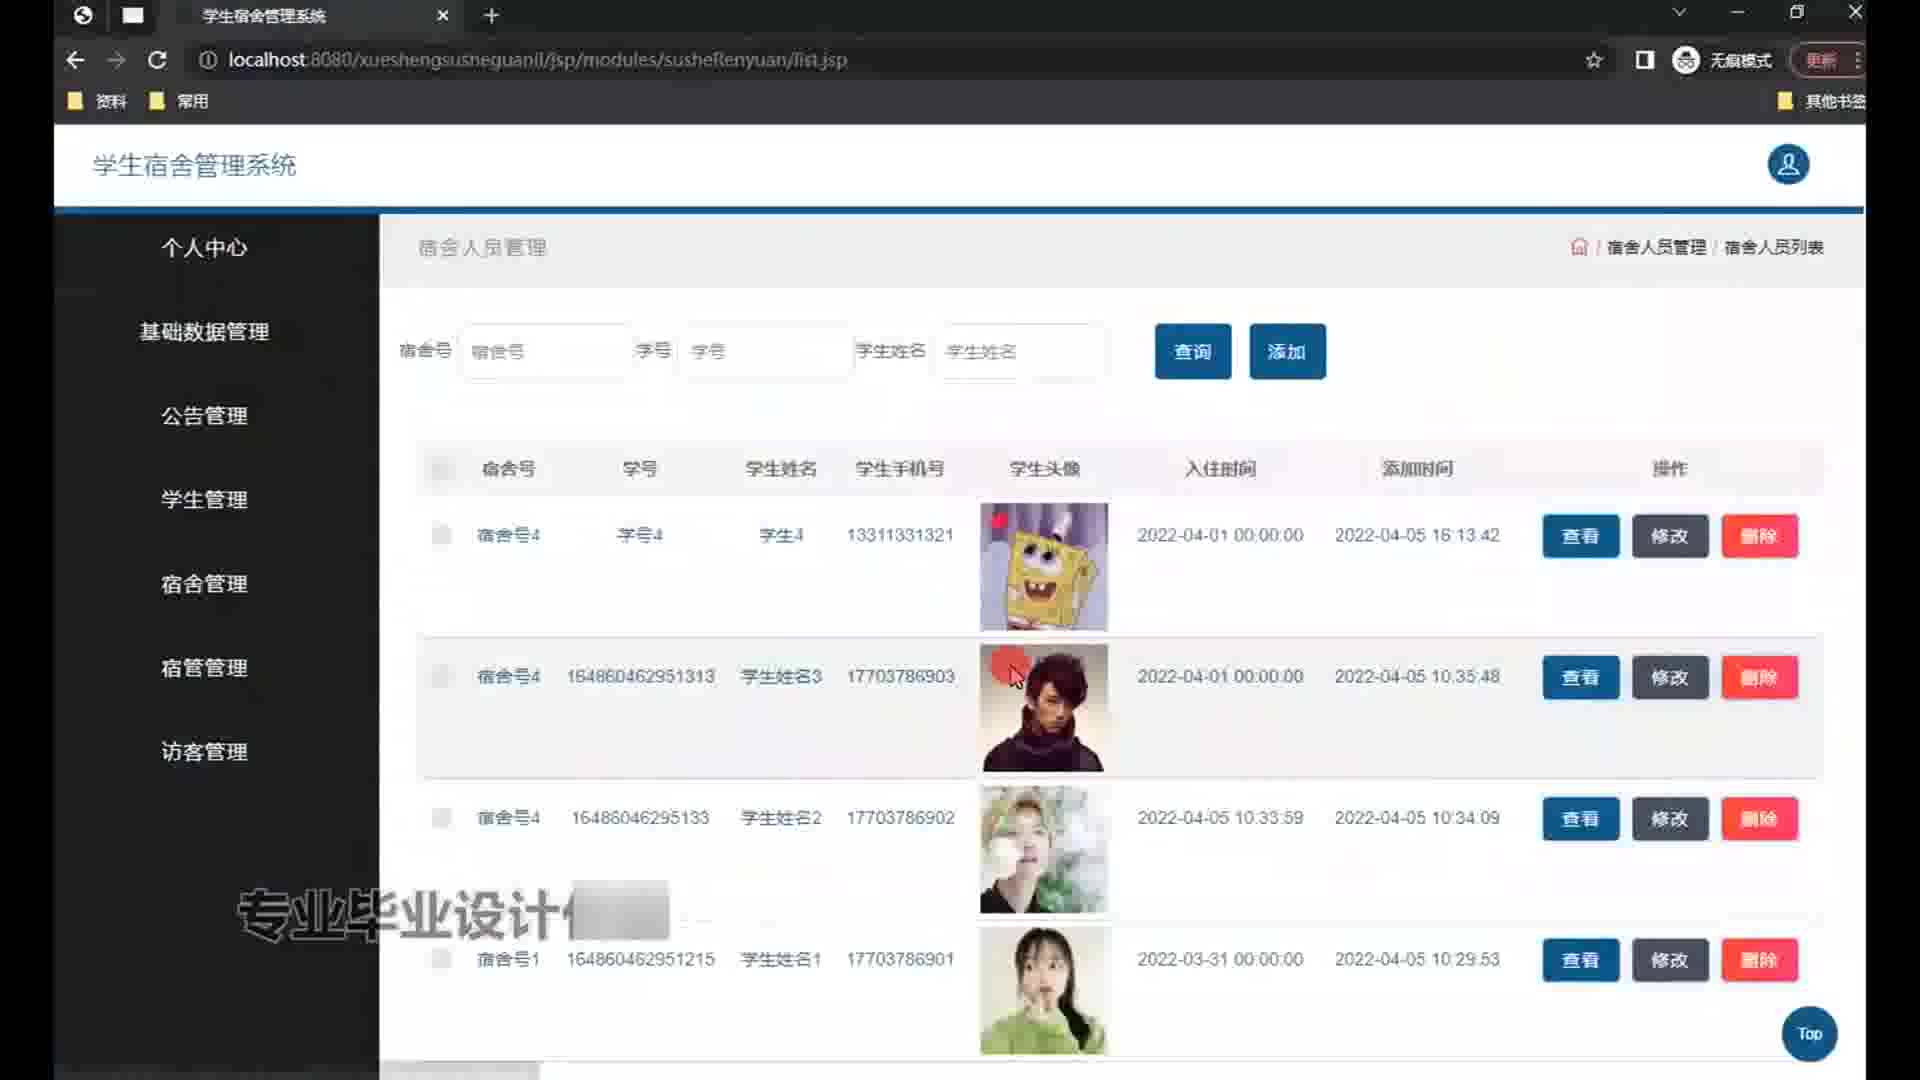Image resolution: width=1920 pixels, height=1080 pixels.
Task: Open tab search dropdown chevron
Action: [1679, 13]
